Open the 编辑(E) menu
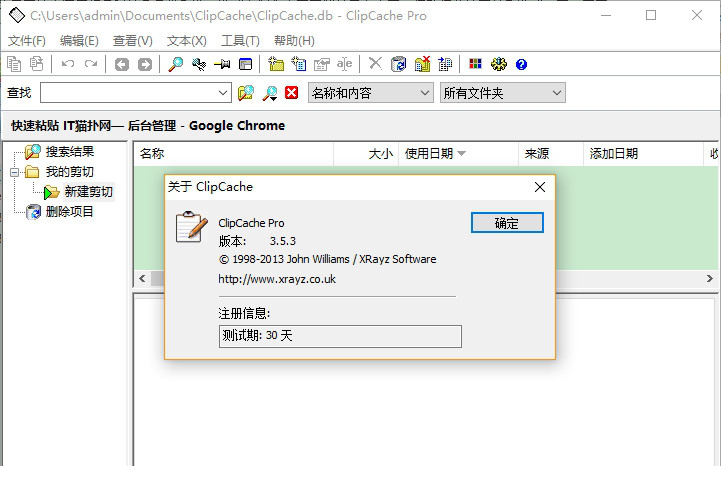The width and height of the screenshot is (721, 484). pyautogui.click(x=79, y=41)
